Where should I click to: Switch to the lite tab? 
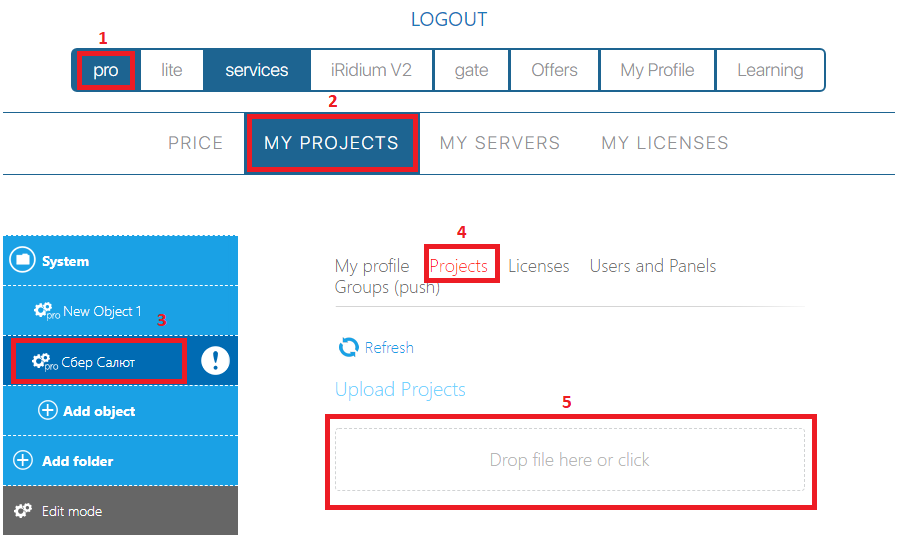click(171, 70)
